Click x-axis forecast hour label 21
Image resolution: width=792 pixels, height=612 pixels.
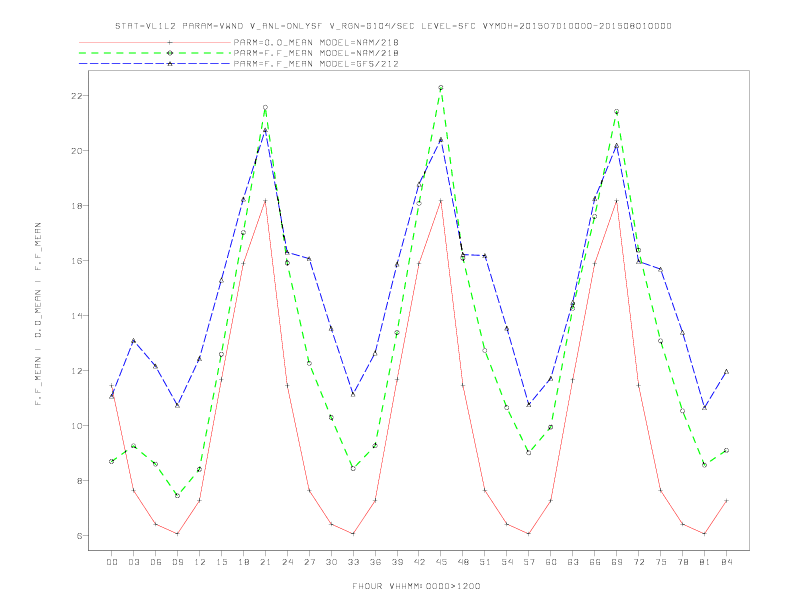click(265, 562)
